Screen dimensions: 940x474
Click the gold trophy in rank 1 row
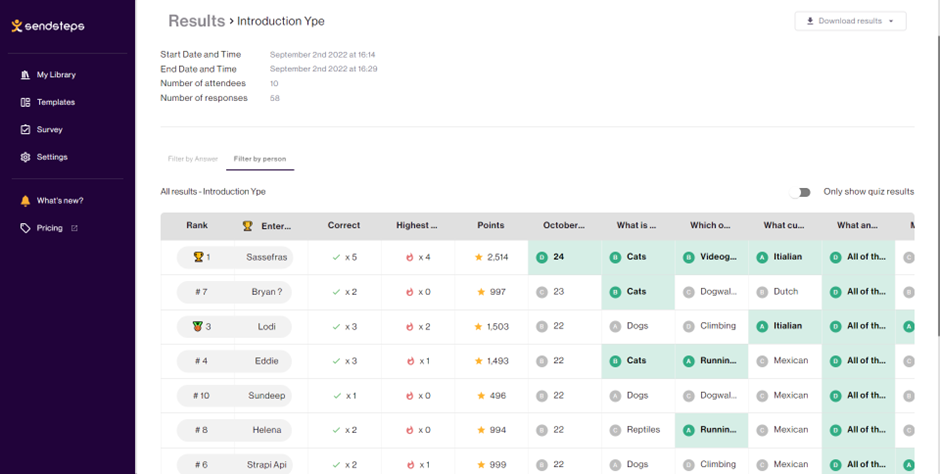tap(198, 256)
